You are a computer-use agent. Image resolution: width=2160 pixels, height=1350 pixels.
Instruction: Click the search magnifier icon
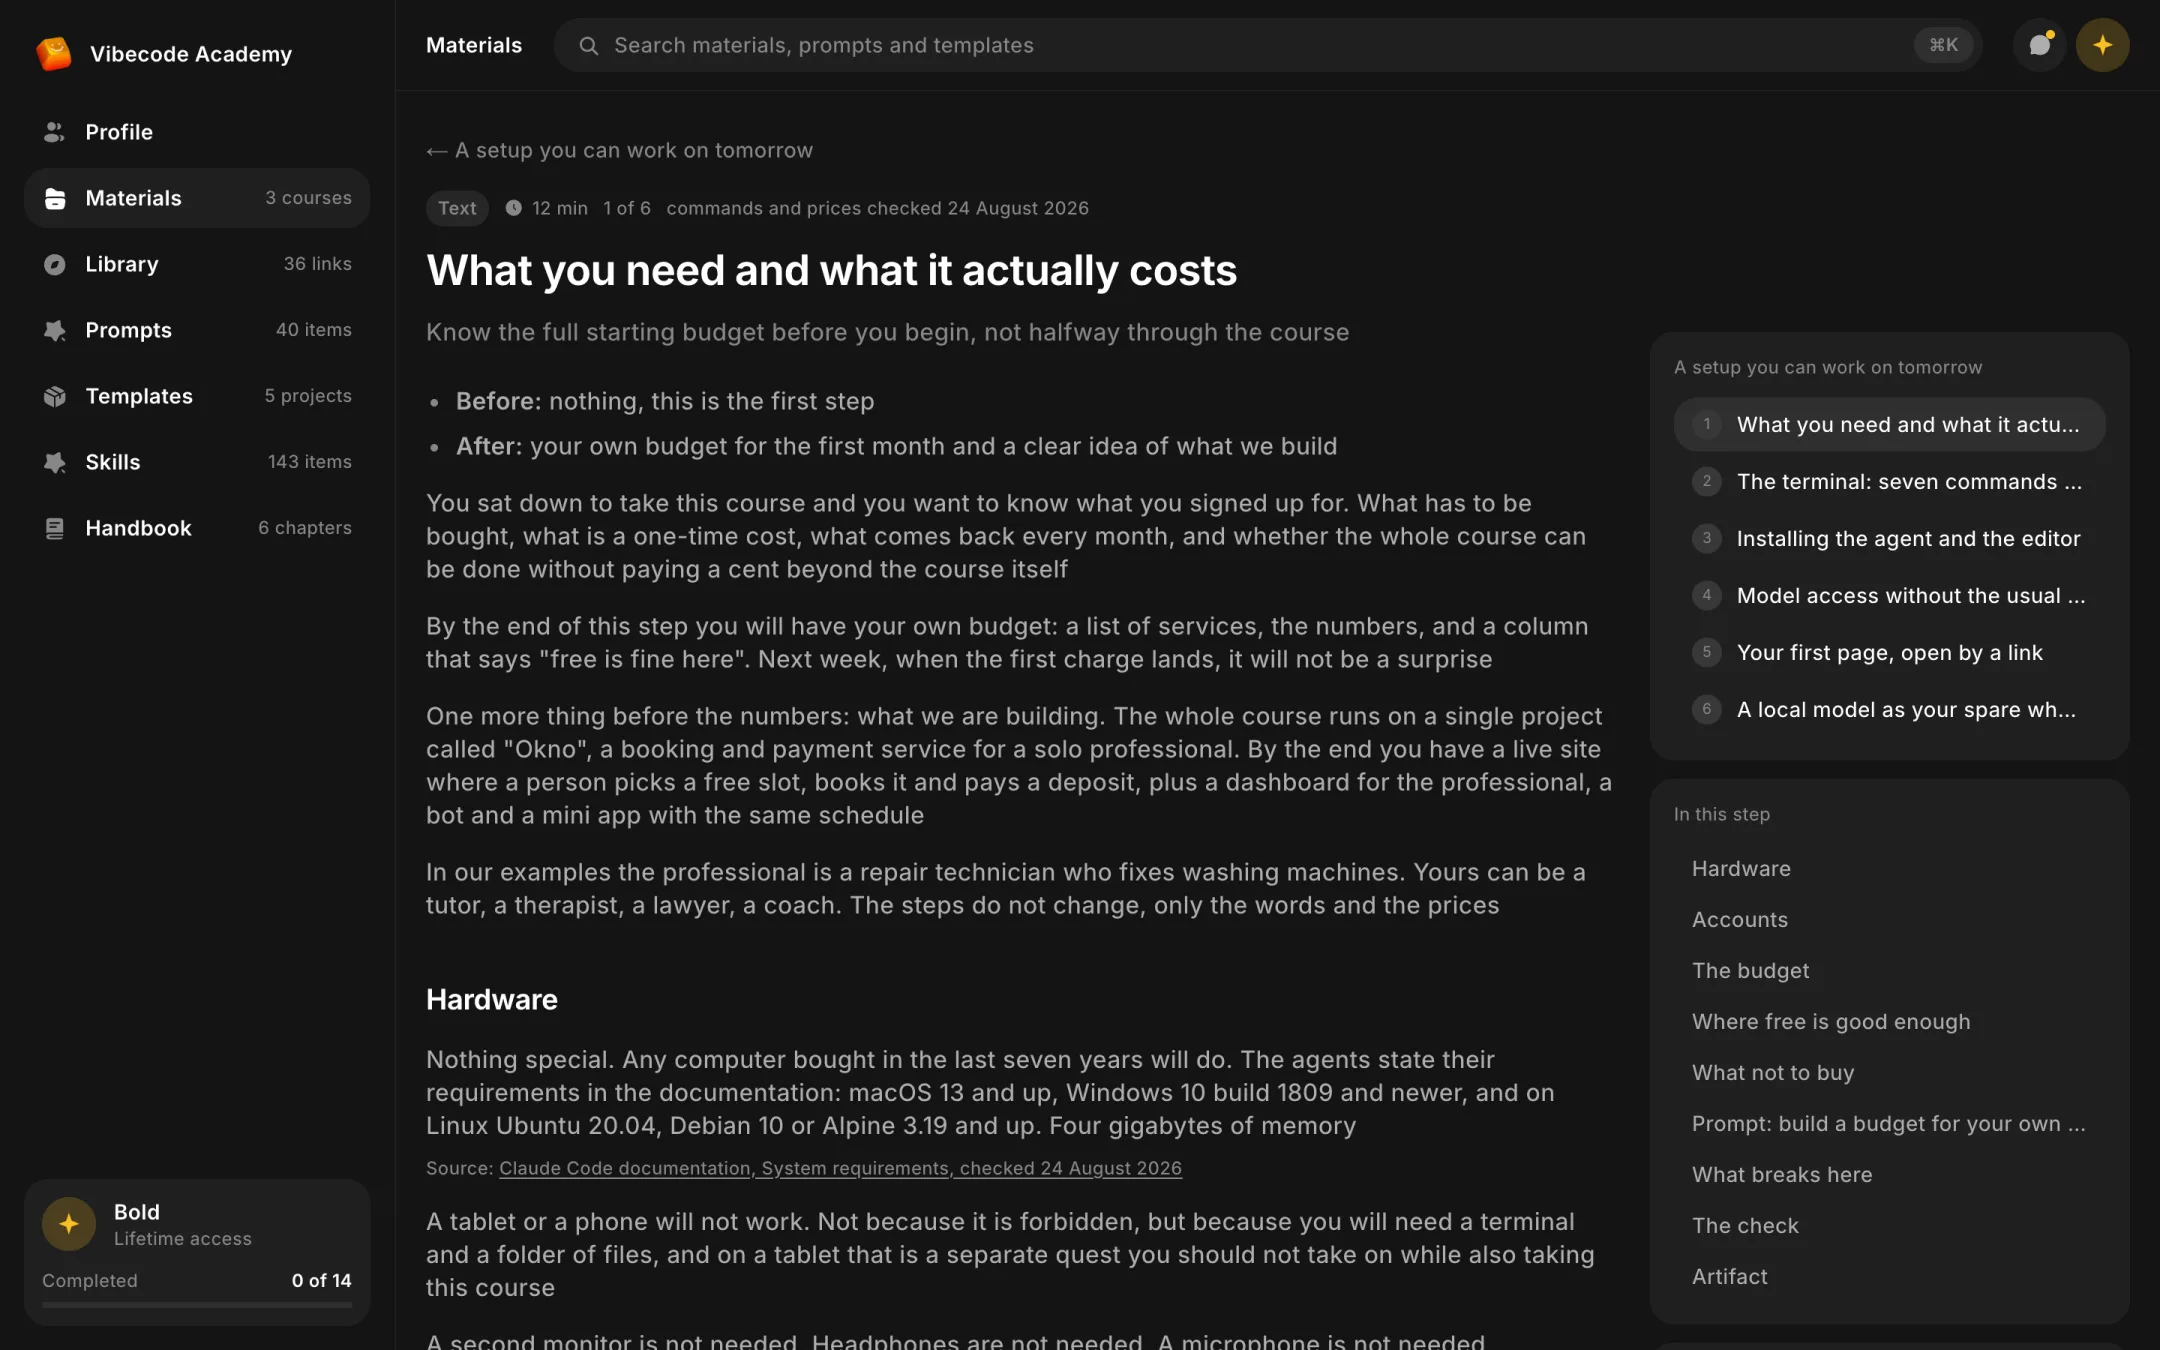(x=589, y=45)
